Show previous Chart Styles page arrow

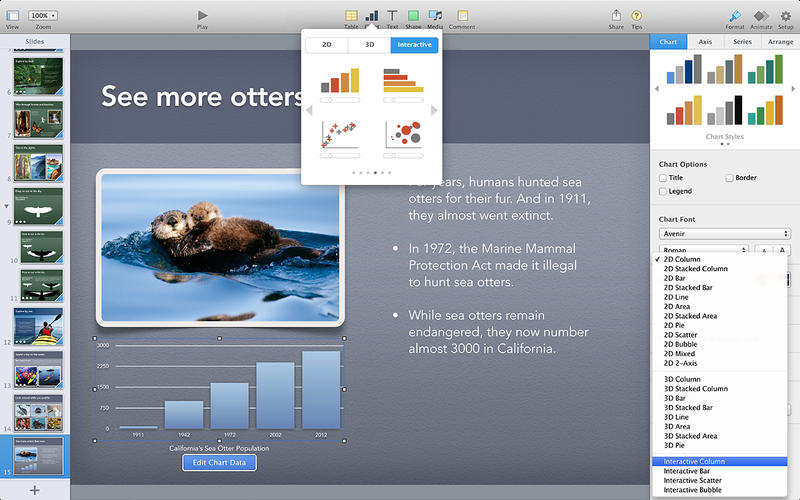coord(657,89)
